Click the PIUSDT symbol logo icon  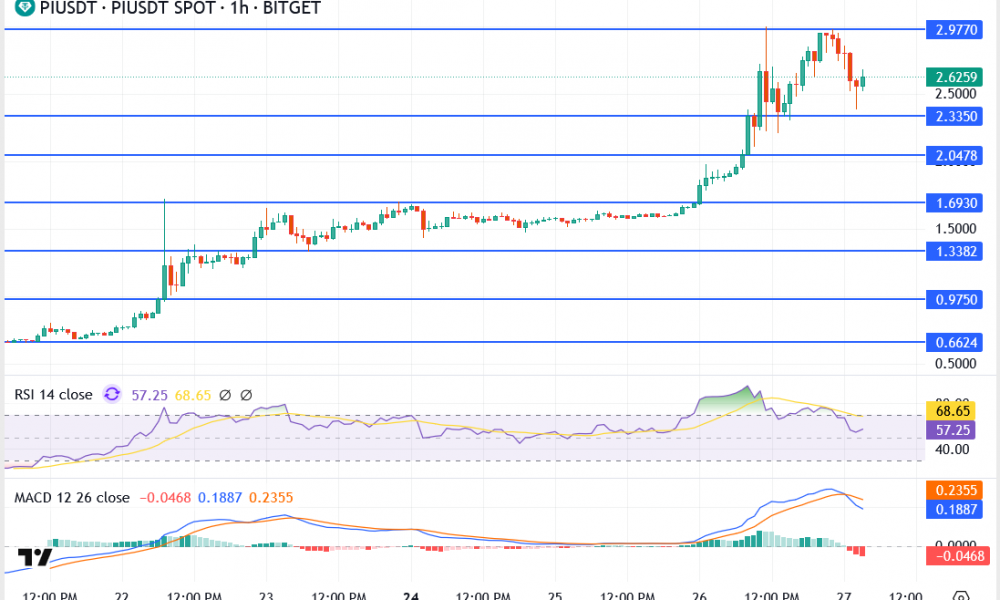tap(24, 7)
